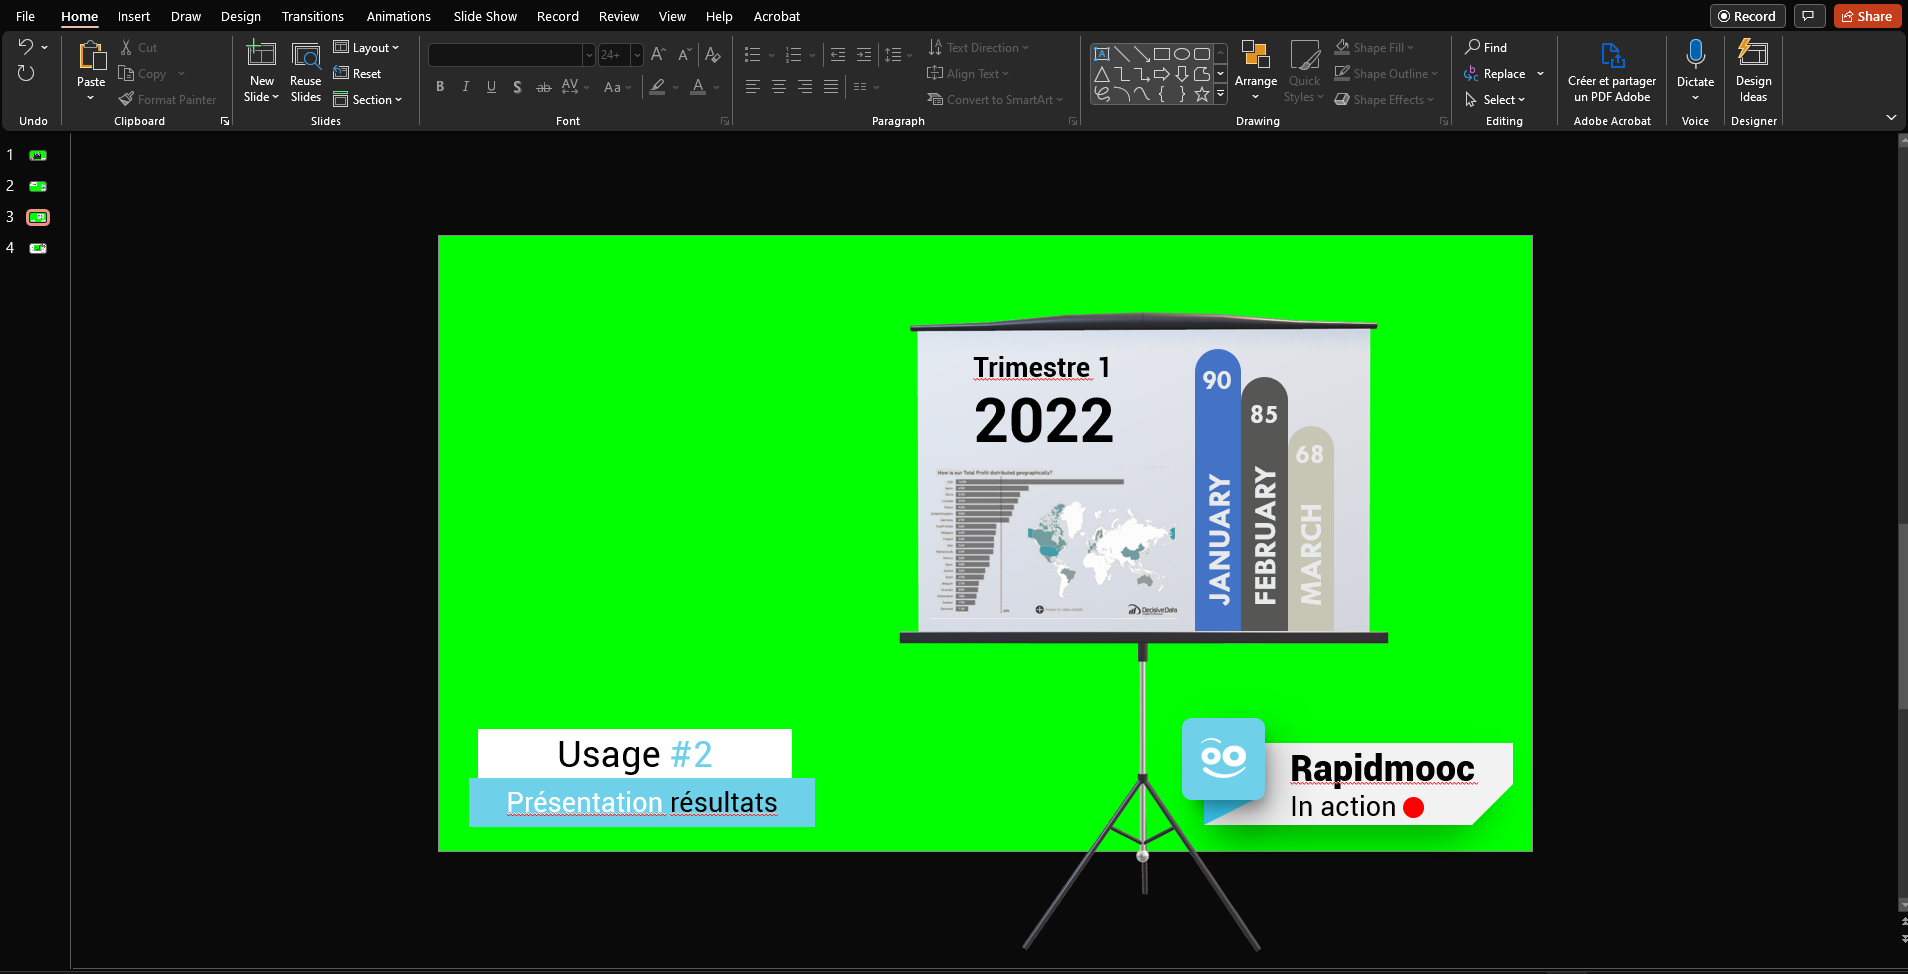Image resolution: width=1908 pixels, height=974 pixels.
Task: Apply italic formatting
Action: (x=466, y=87)
